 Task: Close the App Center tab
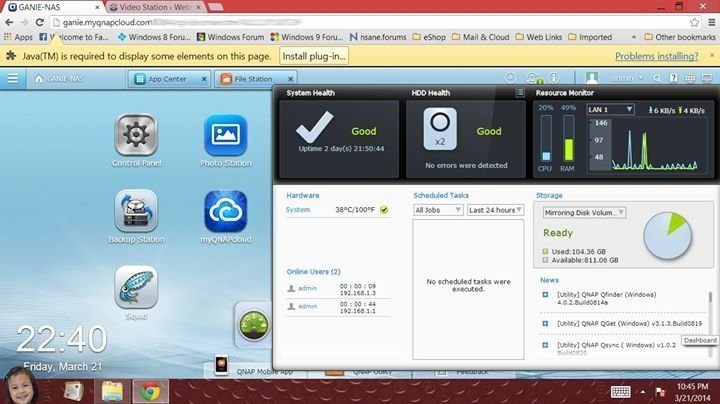click(x=204, y=79)
